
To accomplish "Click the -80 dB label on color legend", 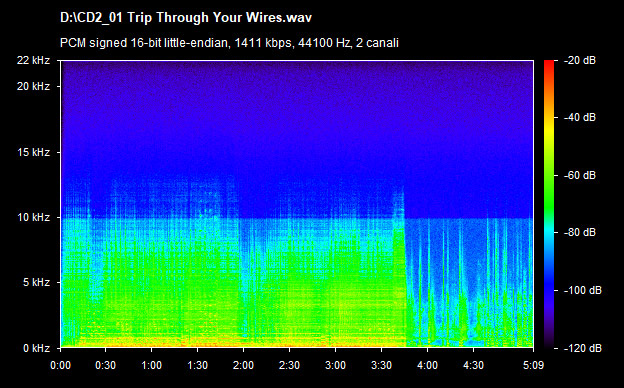I will point(580,232).
